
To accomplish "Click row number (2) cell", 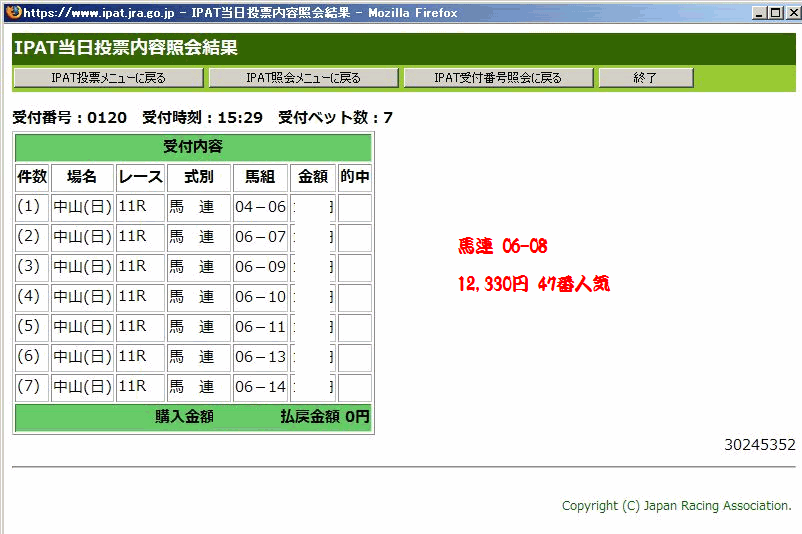I will (32, 237).
